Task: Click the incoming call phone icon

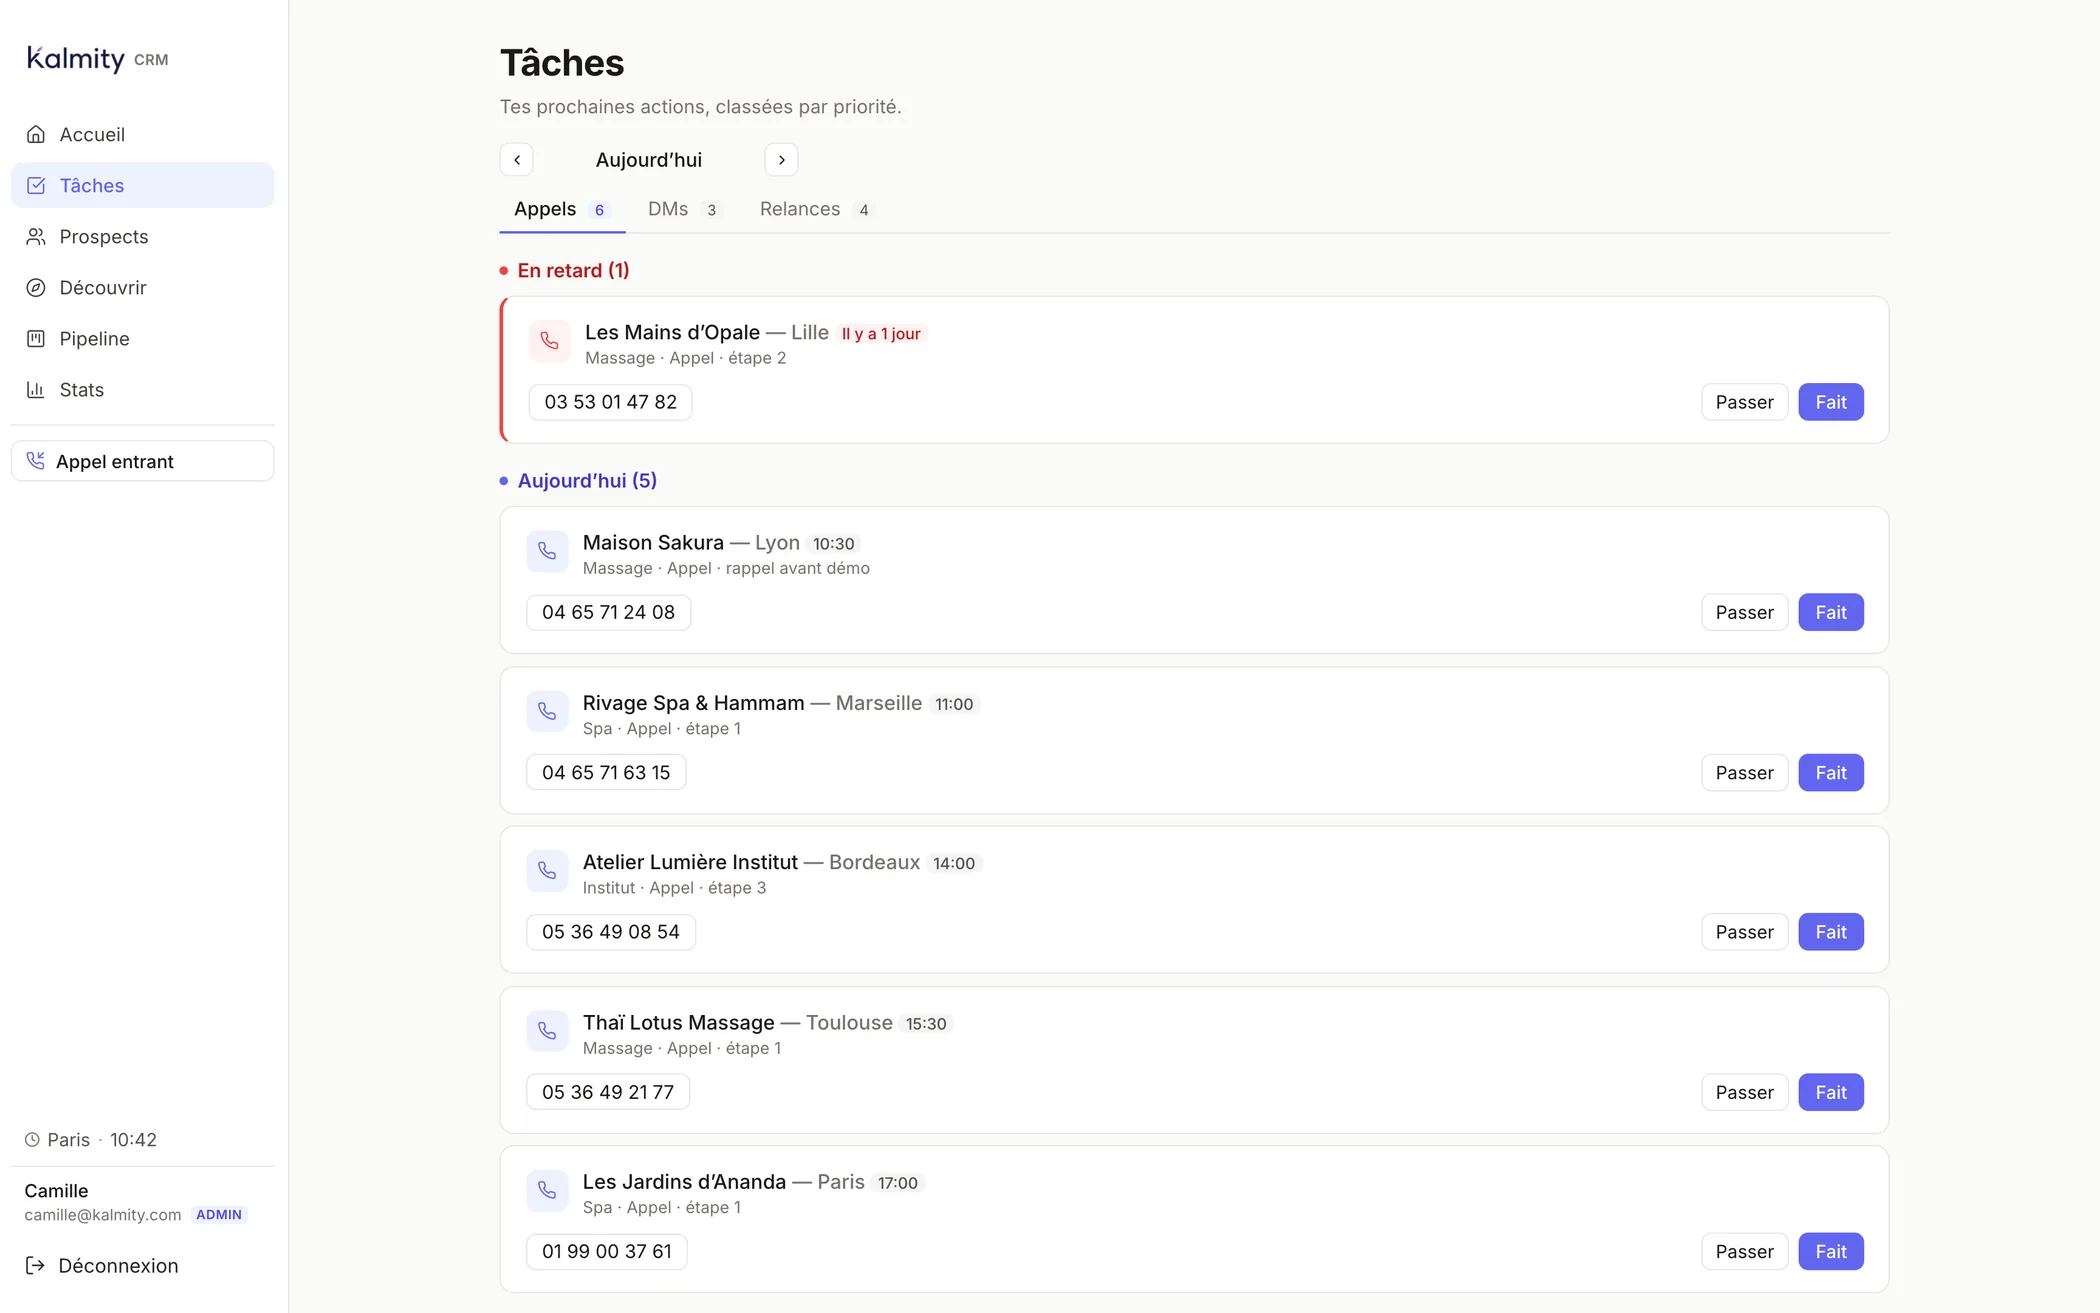Action: coord(36,461)
